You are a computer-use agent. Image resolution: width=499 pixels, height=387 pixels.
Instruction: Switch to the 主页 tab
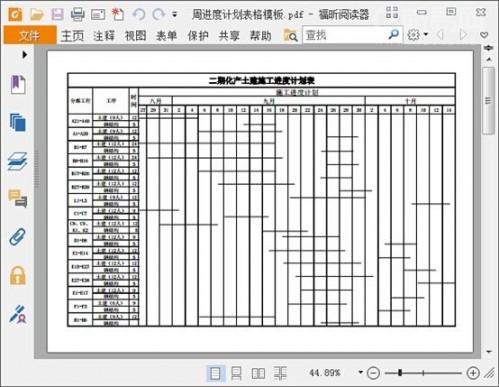[72, 35]
